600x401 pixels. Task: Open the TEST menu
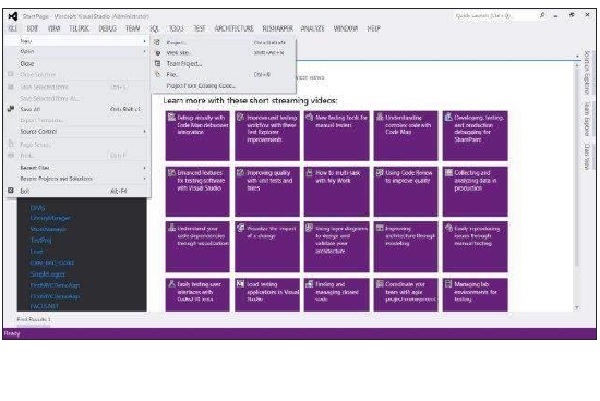pyautogui.click(x=199, y=29)
